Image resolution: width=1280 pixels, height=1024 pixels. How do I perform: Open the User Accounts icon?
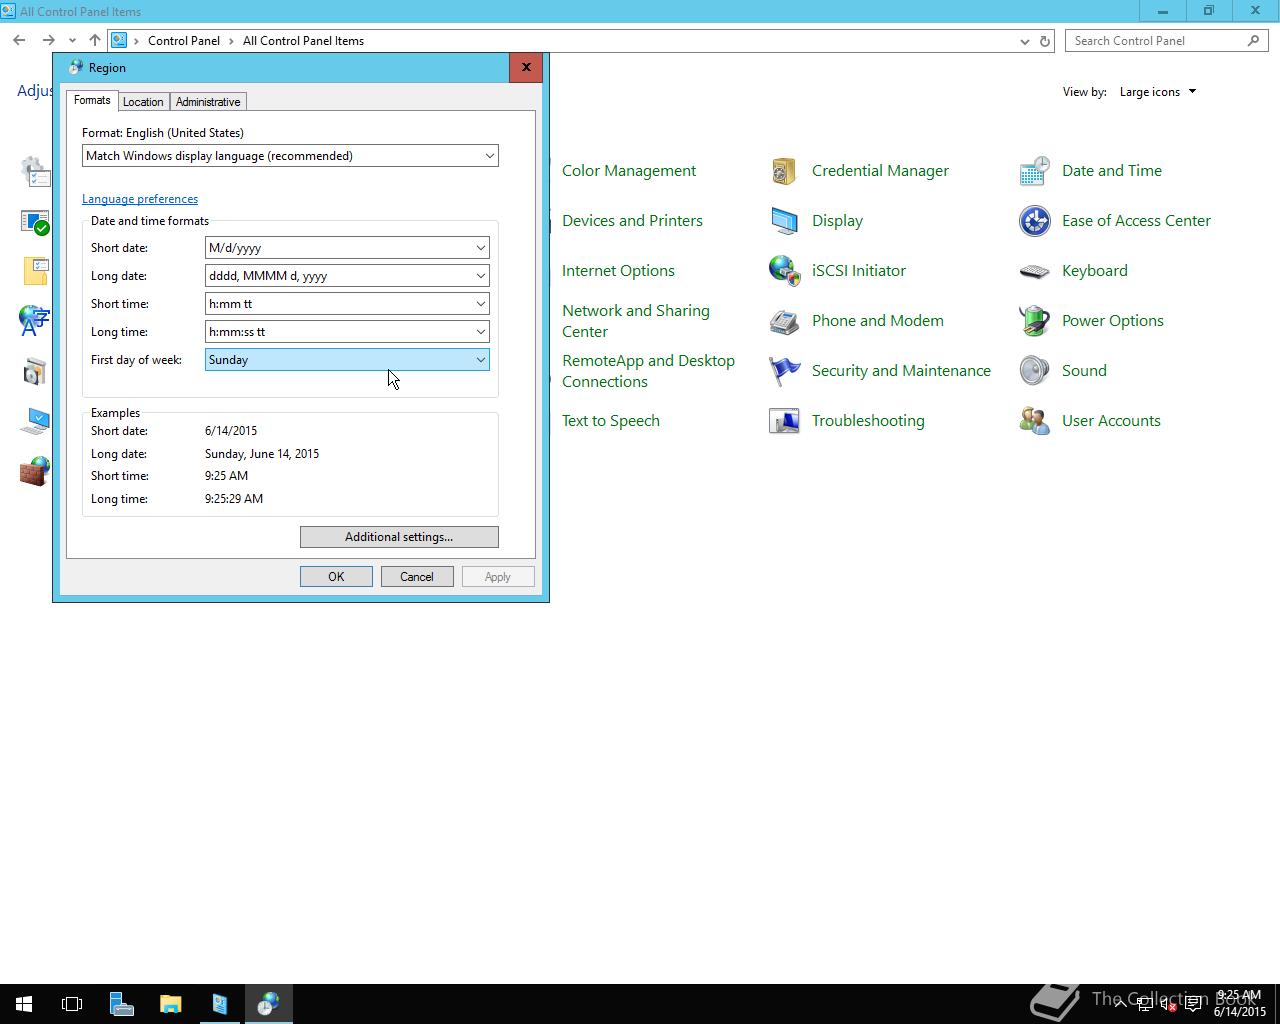coord(1034,421)
